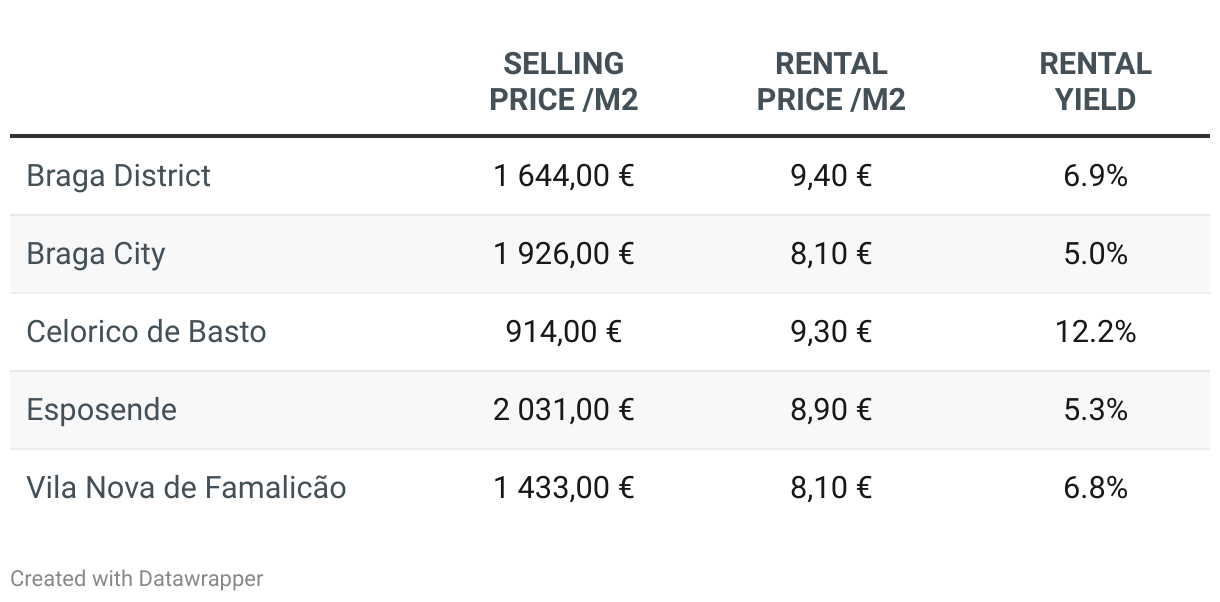Select the Braga District row label
Screen dimensions: 1220x602
[119, 176]
